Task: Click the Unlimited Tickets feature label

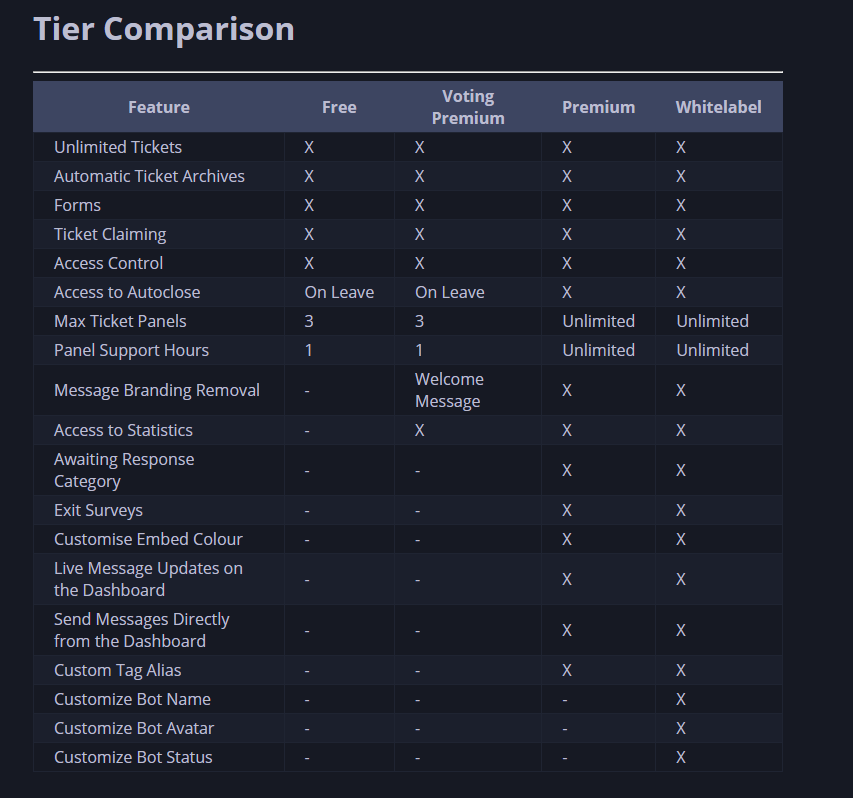Action: point(118,147)
